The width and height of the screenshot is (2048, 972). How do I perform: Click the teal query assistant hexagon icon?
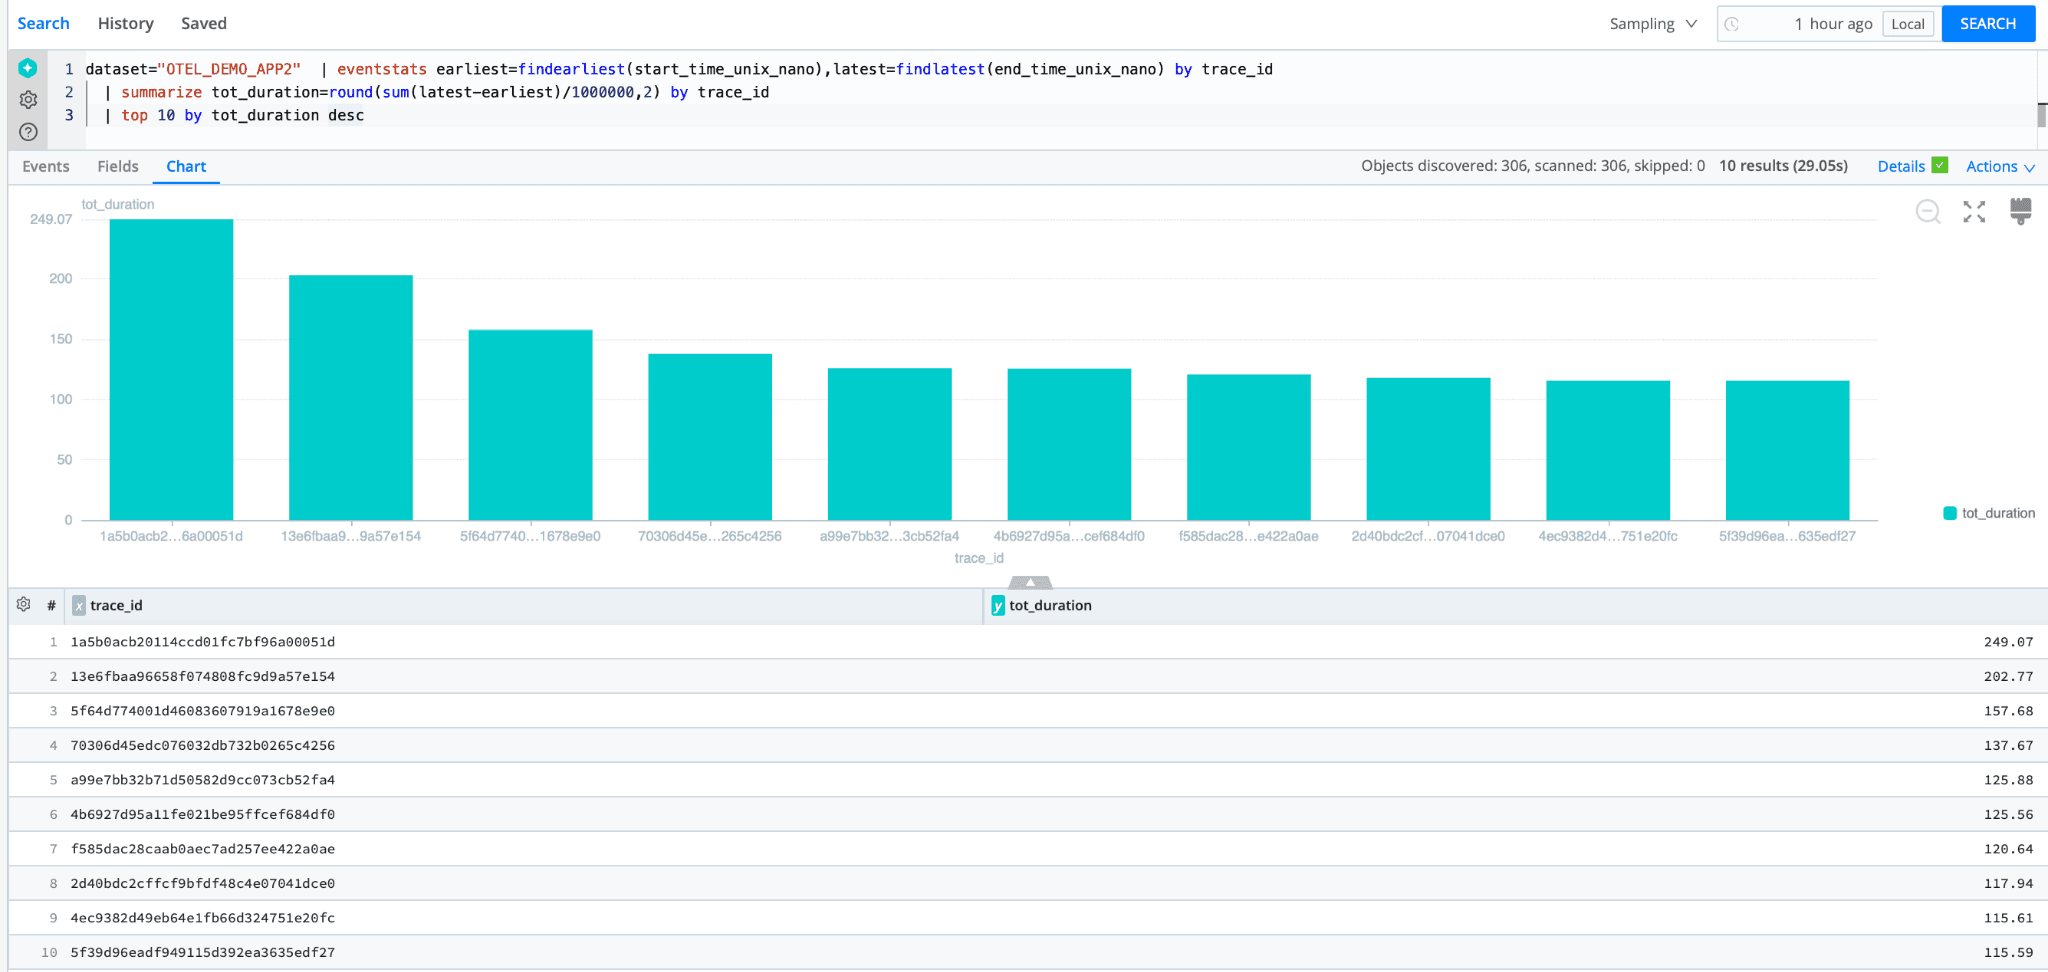[28, 68]
